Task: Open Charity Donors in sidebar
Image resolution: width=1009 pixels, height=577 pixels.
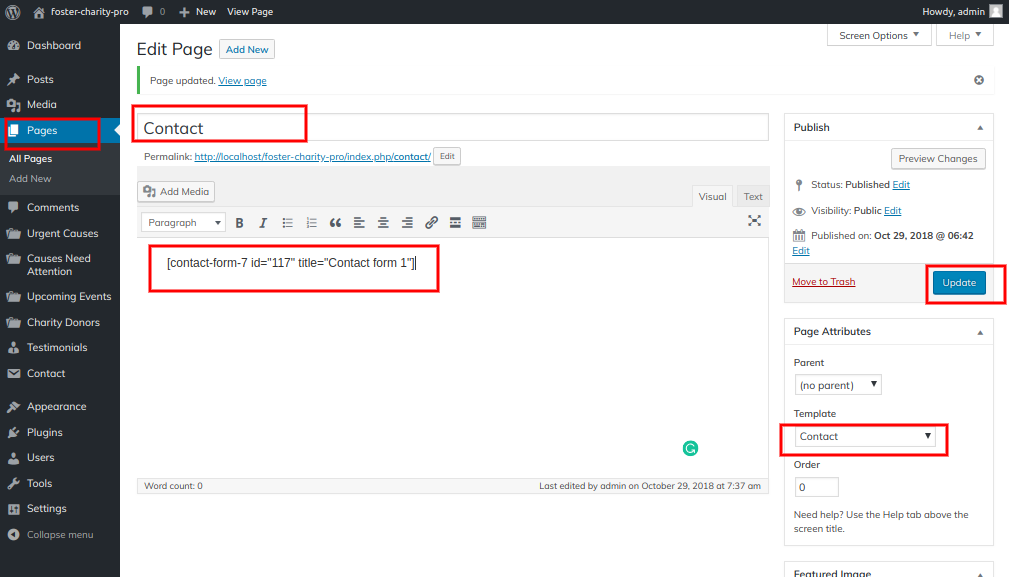Action: pyautogui.click(x=63, y=322)
